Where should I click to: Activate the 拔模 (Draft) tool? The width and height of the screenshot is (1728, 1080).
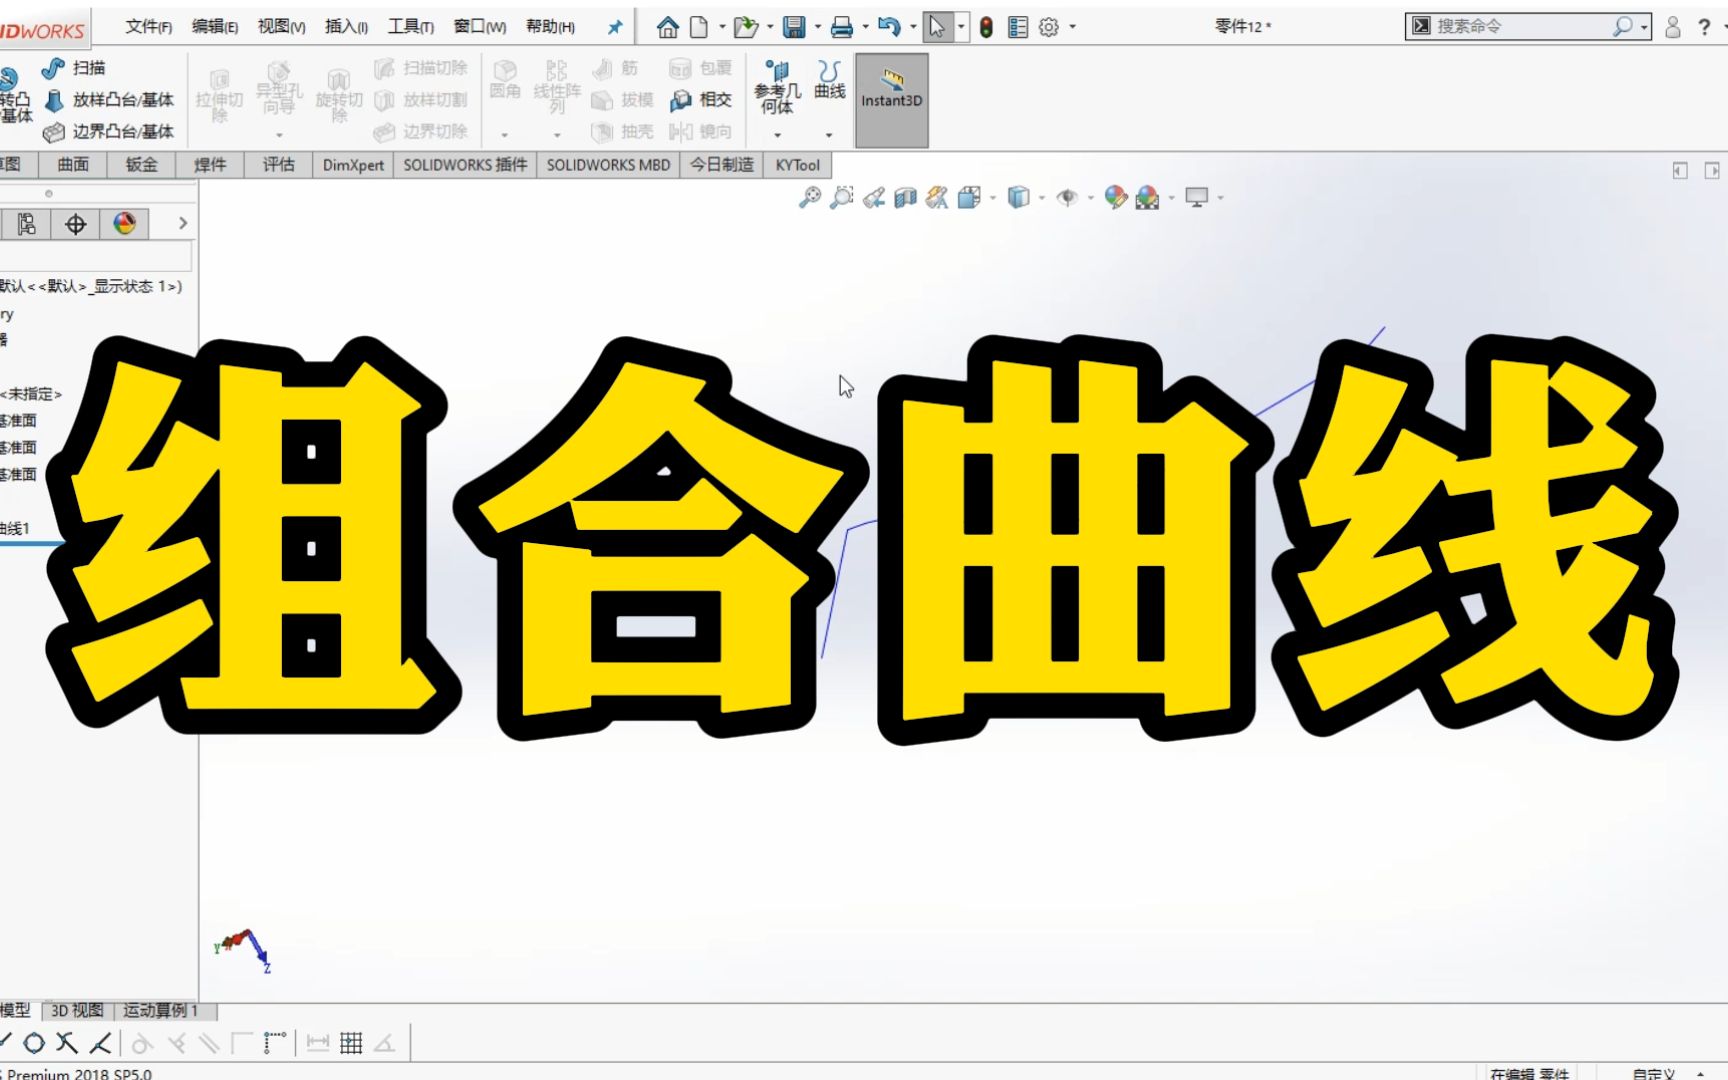click(624, 100)
